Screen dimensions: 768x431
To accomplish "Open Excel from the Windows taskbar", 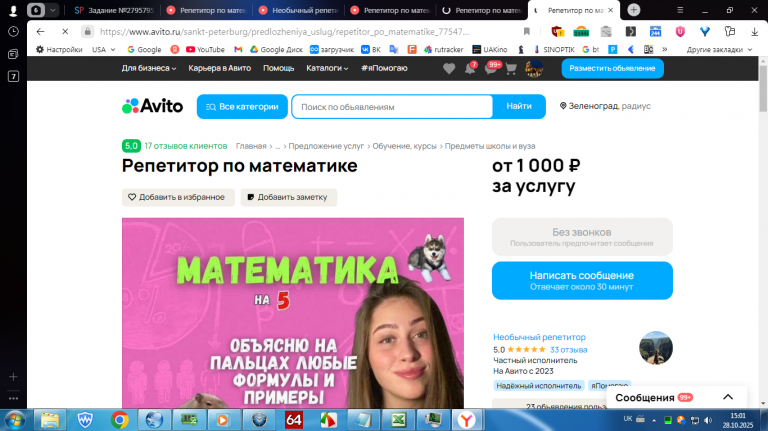I will click(x=398, y=420).
